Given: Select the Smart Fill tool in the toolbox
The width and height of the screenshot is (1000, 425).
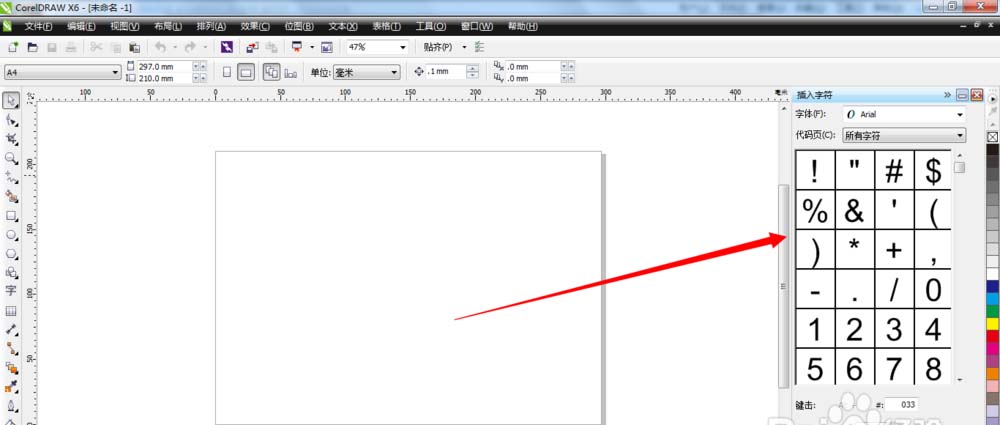Looking at the screenshot, I should [x=11, y=196].
